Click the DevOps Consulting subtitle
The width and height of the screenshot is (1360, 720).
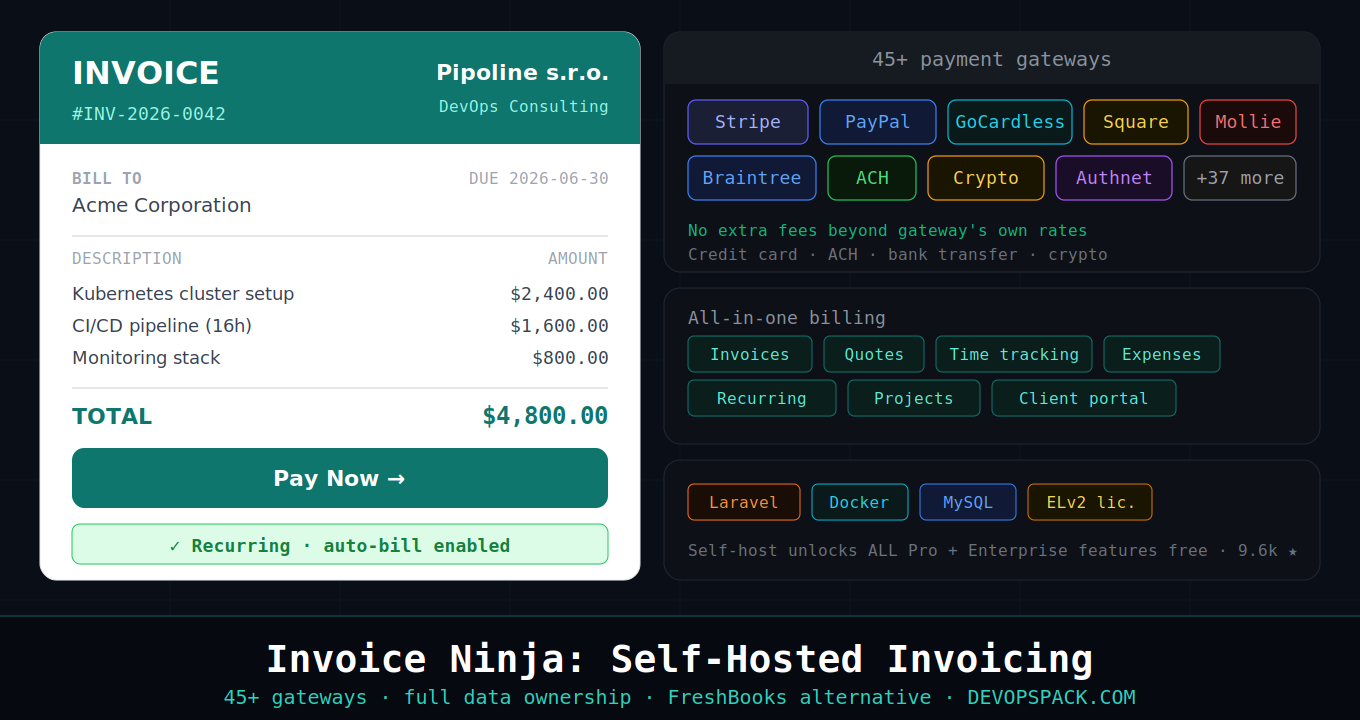pos(523,106)
